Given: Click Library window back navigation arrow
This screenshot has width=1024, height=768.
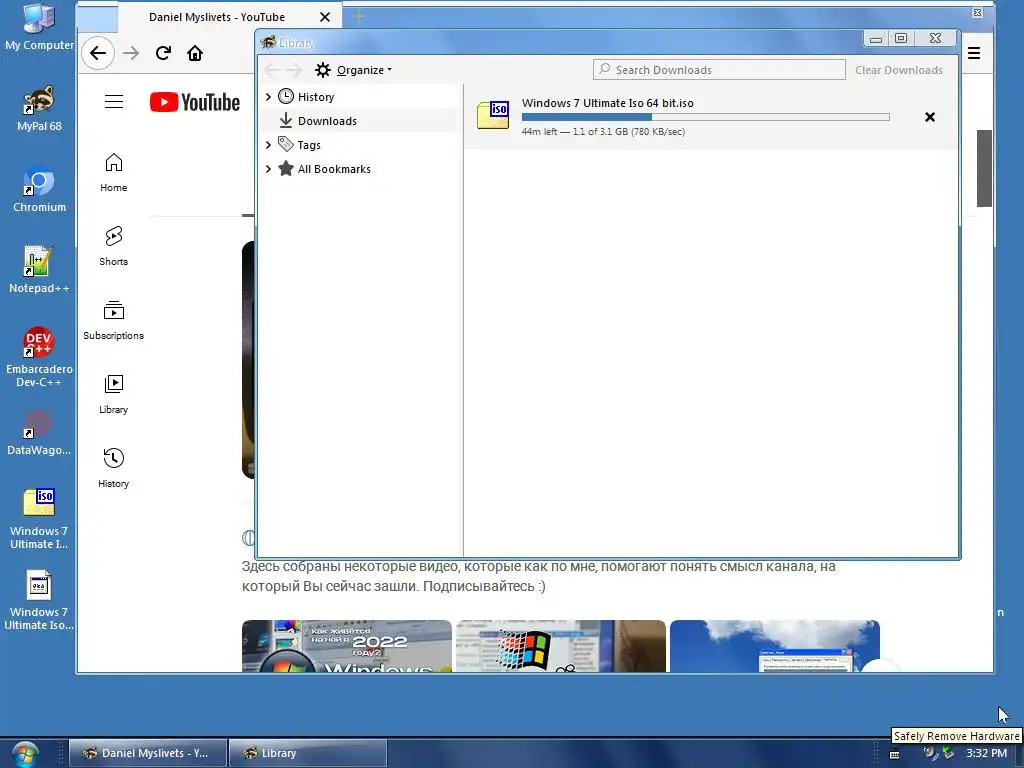Looking at the screenshot, I should pos(273,70).
